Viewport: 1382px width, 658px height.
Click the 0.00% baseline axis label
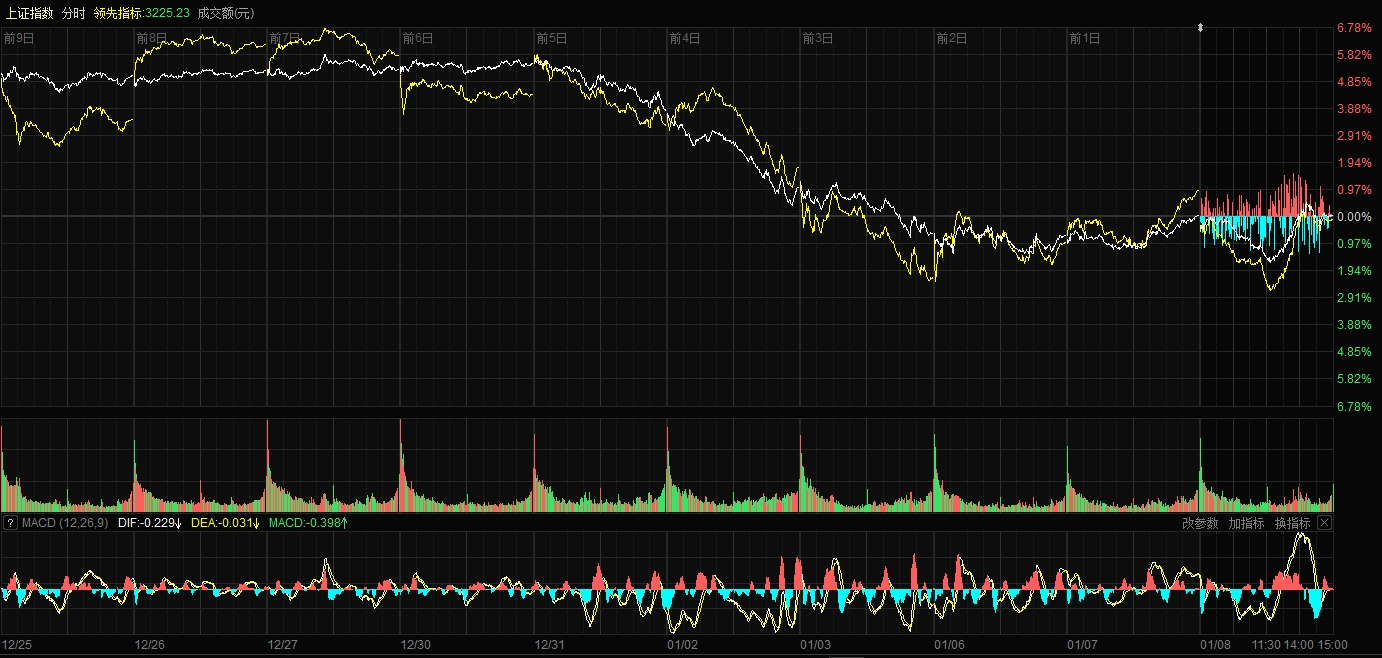click(1354, 217)
